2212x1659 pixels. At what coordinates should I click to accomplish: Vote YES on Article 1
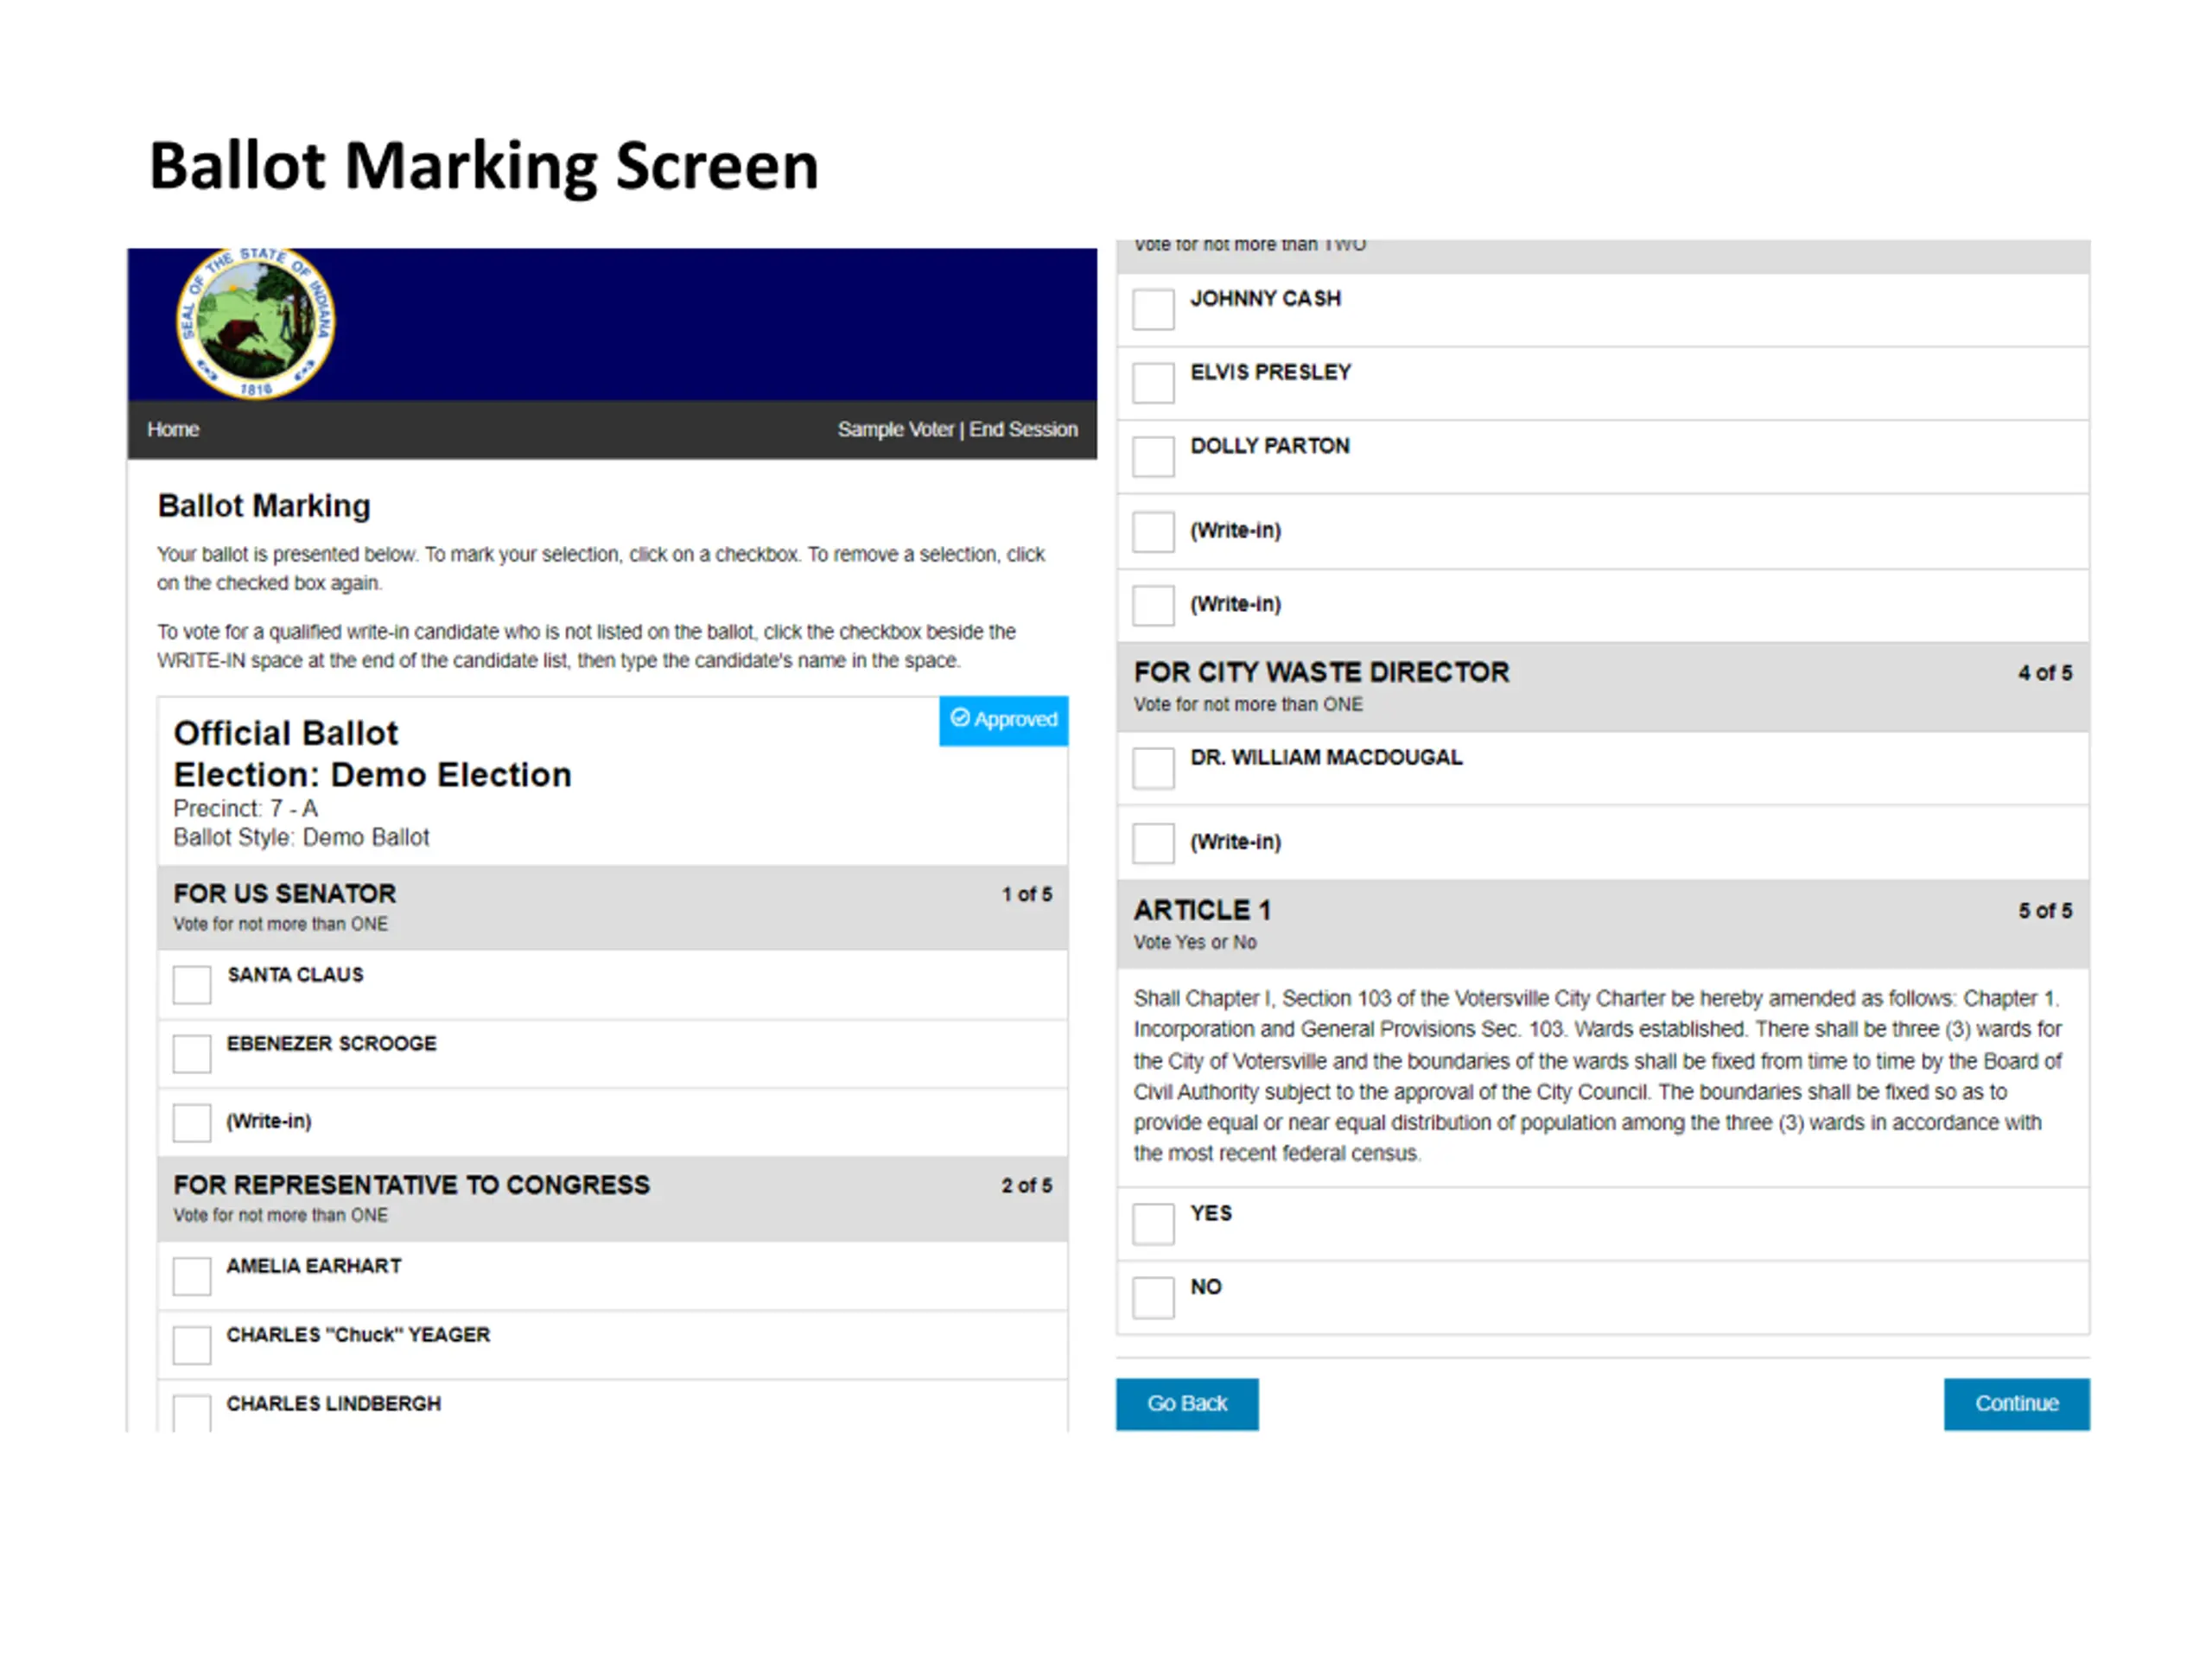click(x=1153, y=1224)
